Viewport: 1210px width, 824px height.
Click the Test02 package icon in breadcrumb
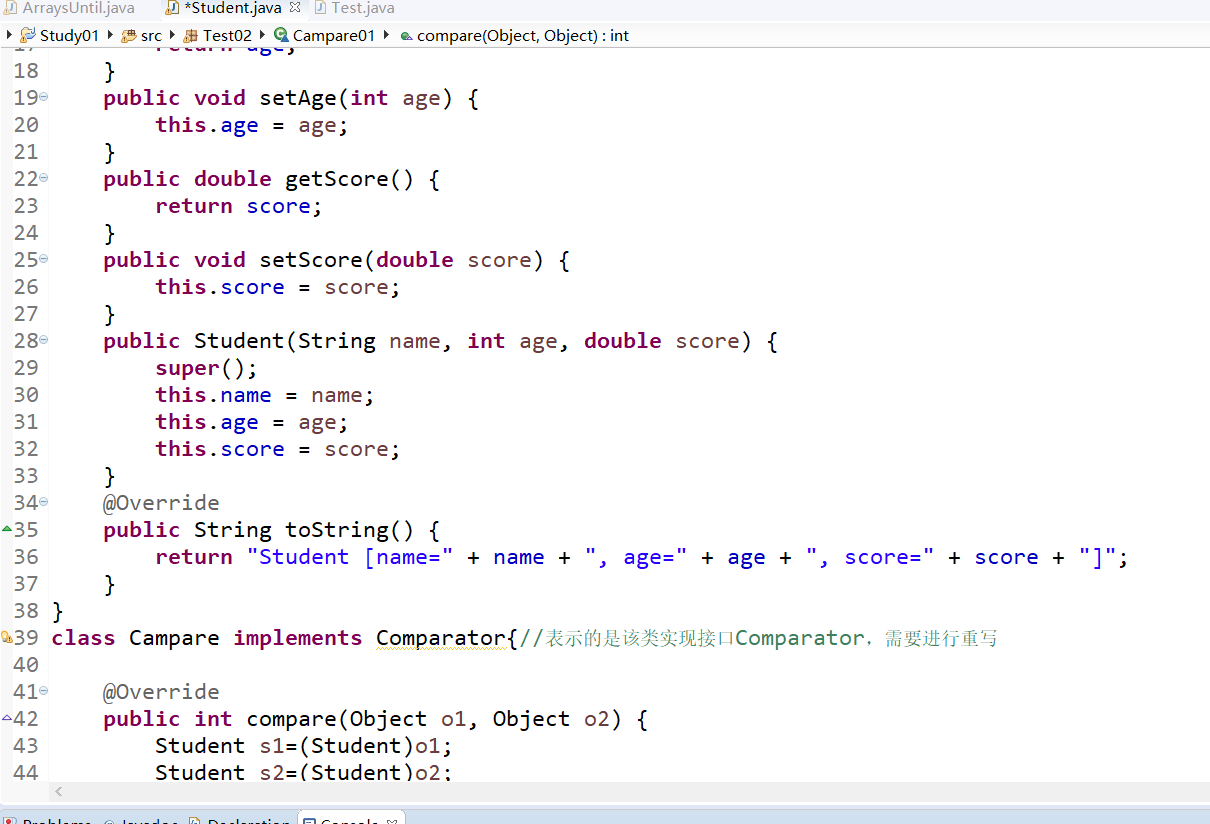[x=191, y=35]
